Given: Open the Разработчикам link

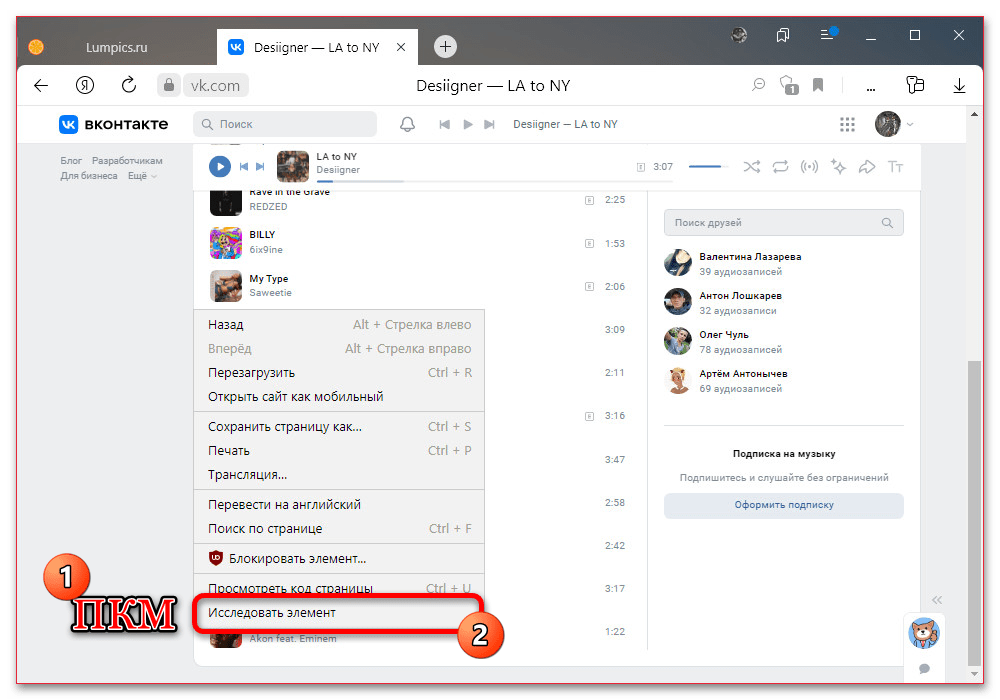Looking at the screenshot, I should click(127, 161).
